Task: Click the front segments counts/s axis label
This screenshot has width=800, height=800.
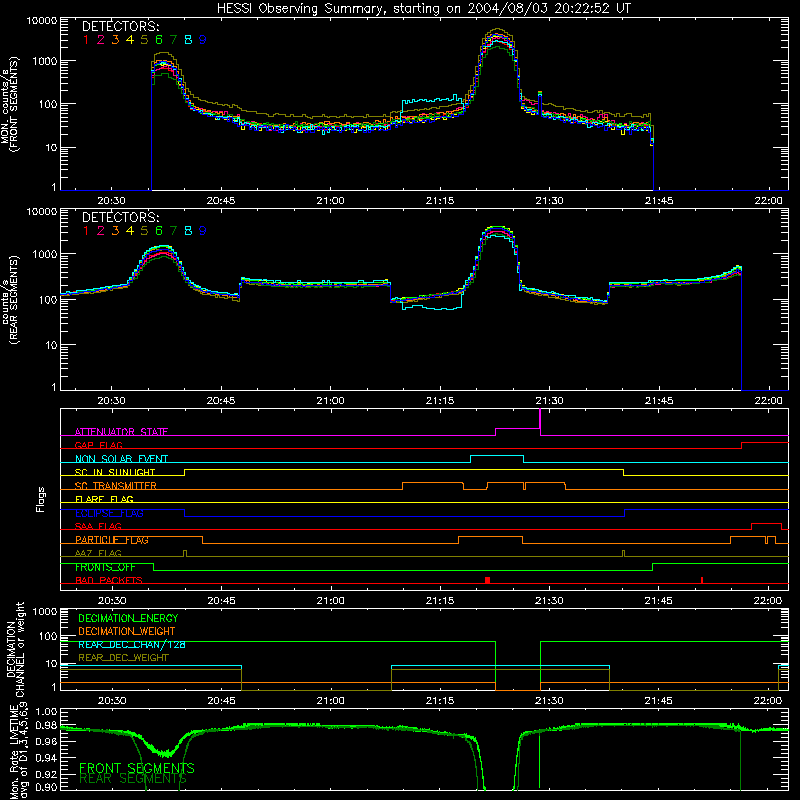Action: (x=10, y=105)
